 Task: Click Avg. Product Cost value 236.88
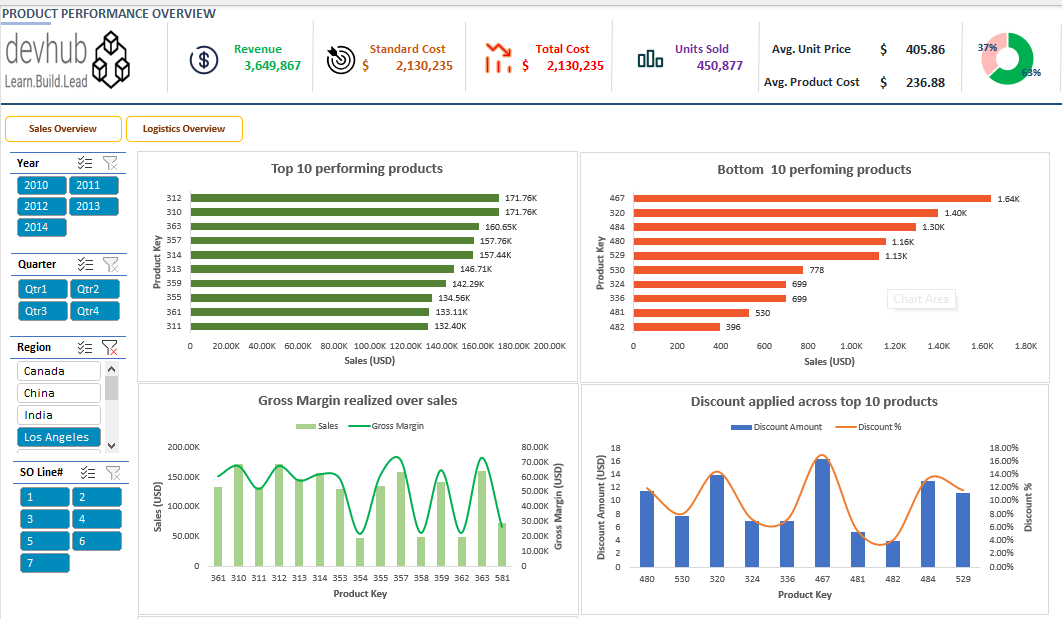click(925, 83)
